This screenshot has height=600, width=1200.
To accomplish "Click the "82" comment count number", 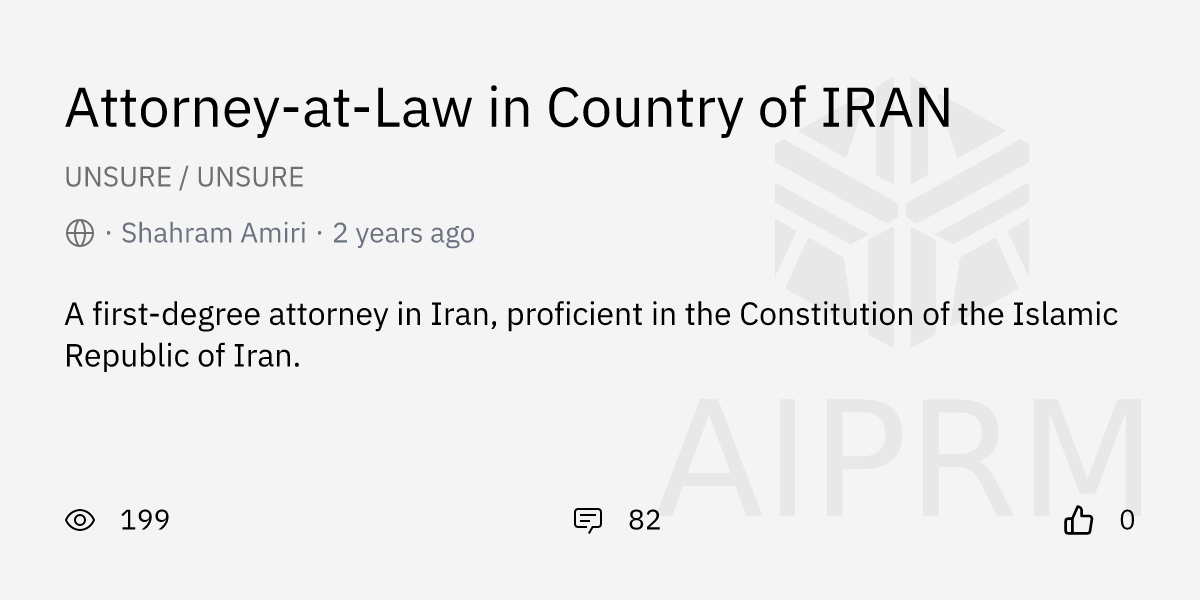I will point(644,520).
